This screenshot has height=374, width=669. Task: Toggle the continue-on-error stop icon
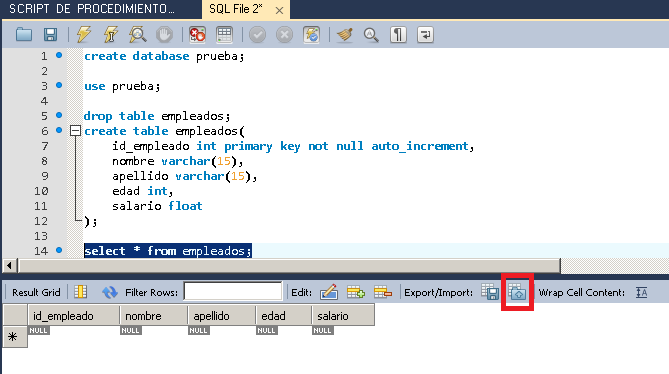click(197, 35)
